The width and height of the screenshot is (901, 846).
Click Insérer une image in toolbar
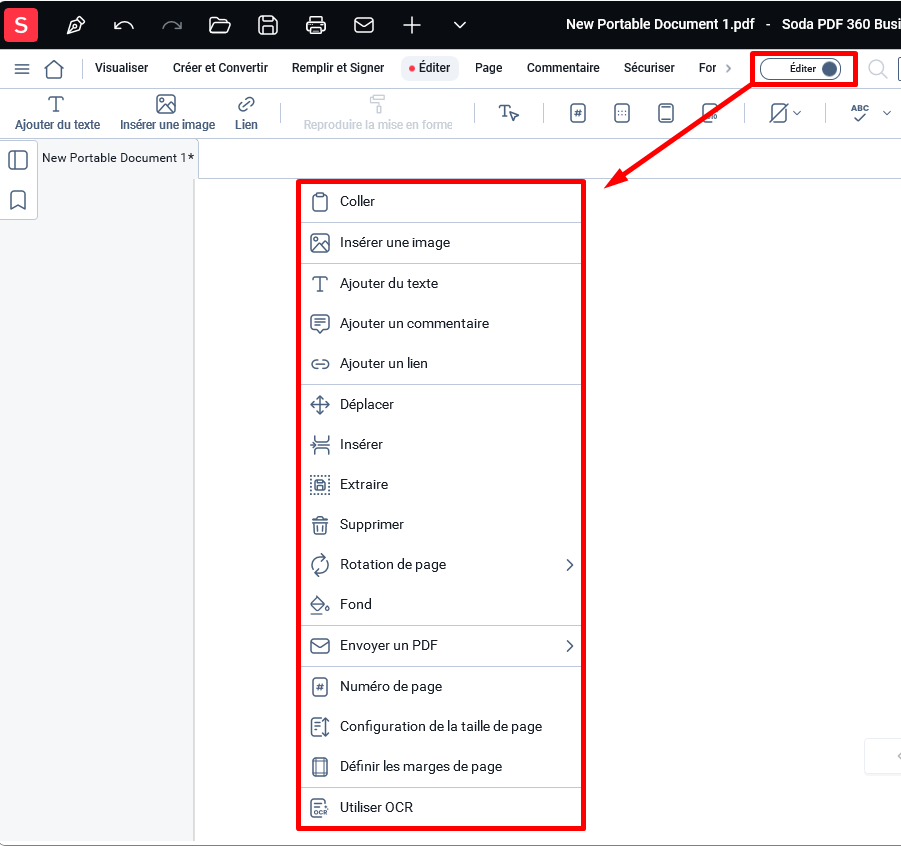pos(167,113)
